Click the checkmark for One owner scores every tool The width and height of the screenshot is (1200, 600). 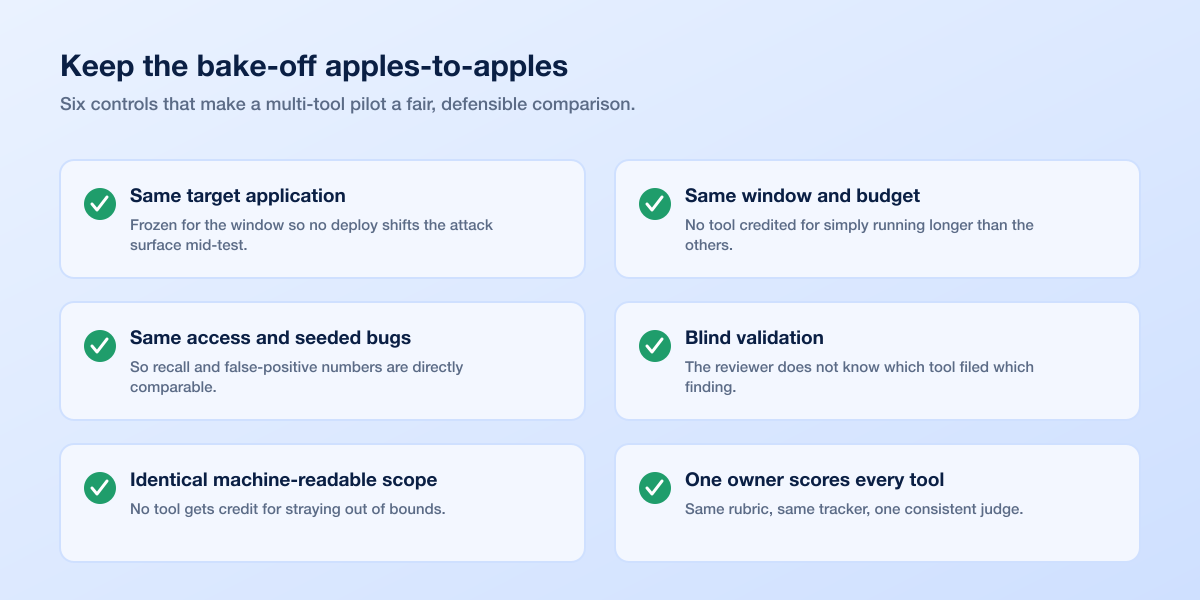pos(655,488)
